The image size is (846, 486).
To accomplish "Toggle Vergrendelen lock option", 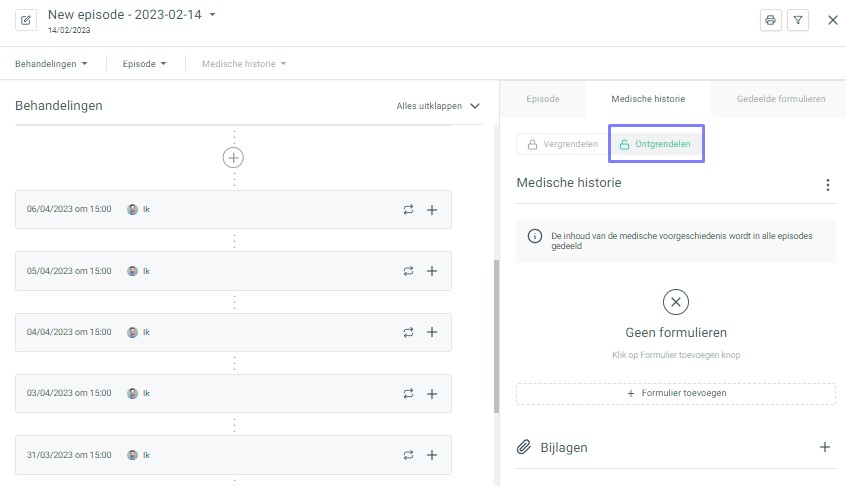I will pos(563,144).
